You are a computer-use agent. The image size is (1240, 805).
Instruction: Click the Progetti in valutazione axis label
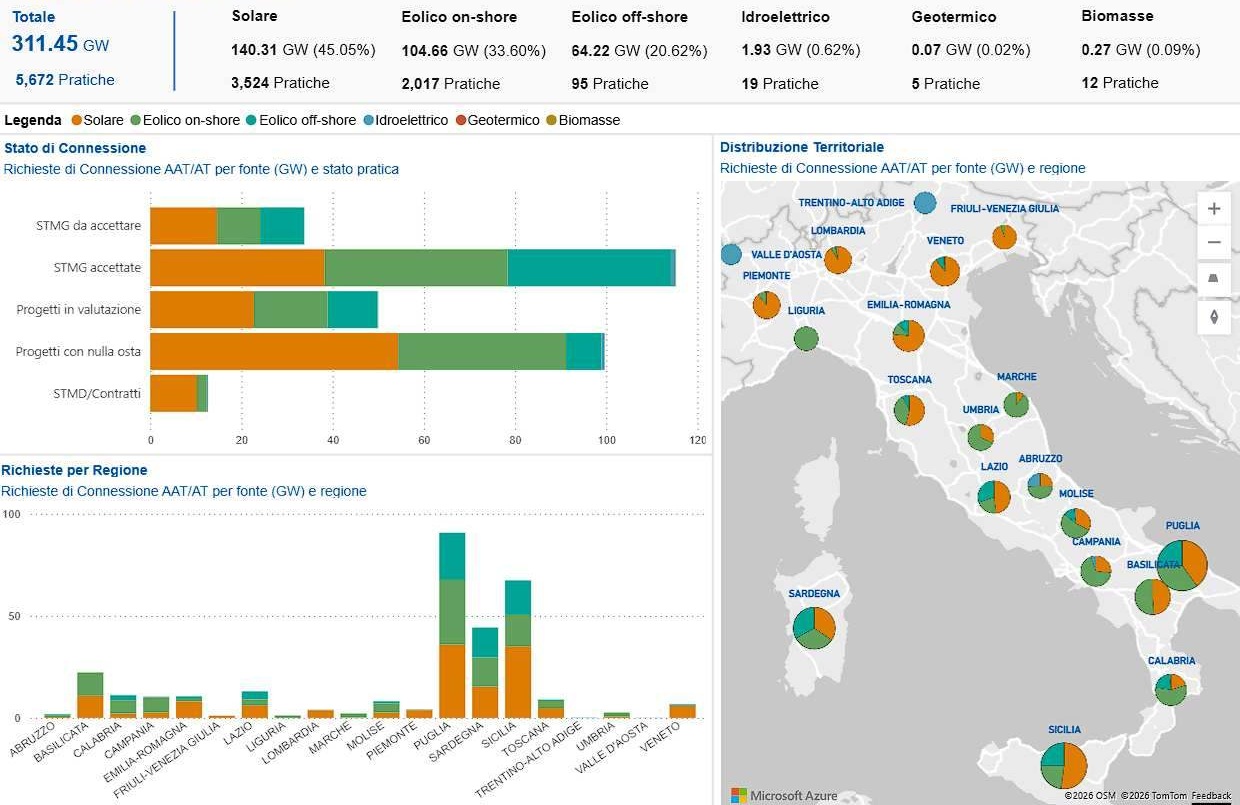(79, 310)
